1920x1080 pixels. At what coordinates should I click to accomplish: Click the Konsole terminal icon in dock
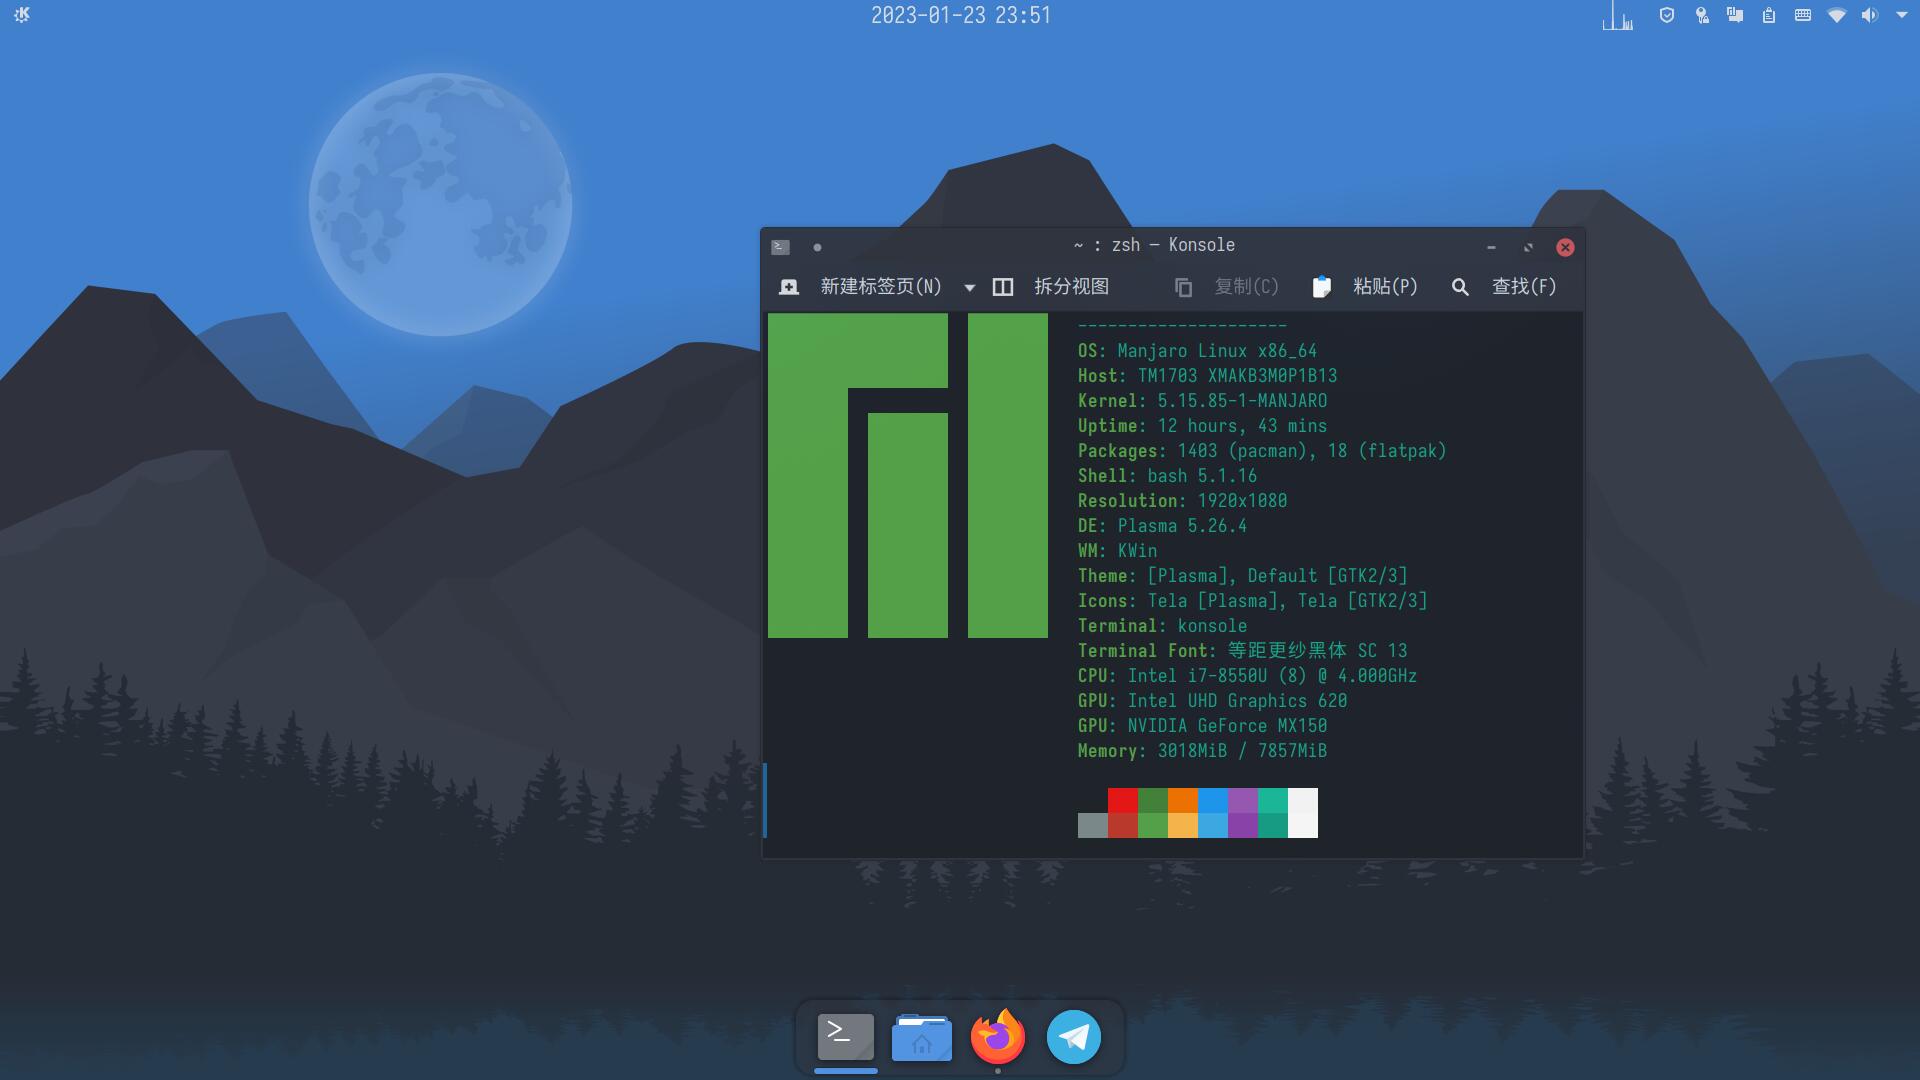click(x=845, y=1037)
